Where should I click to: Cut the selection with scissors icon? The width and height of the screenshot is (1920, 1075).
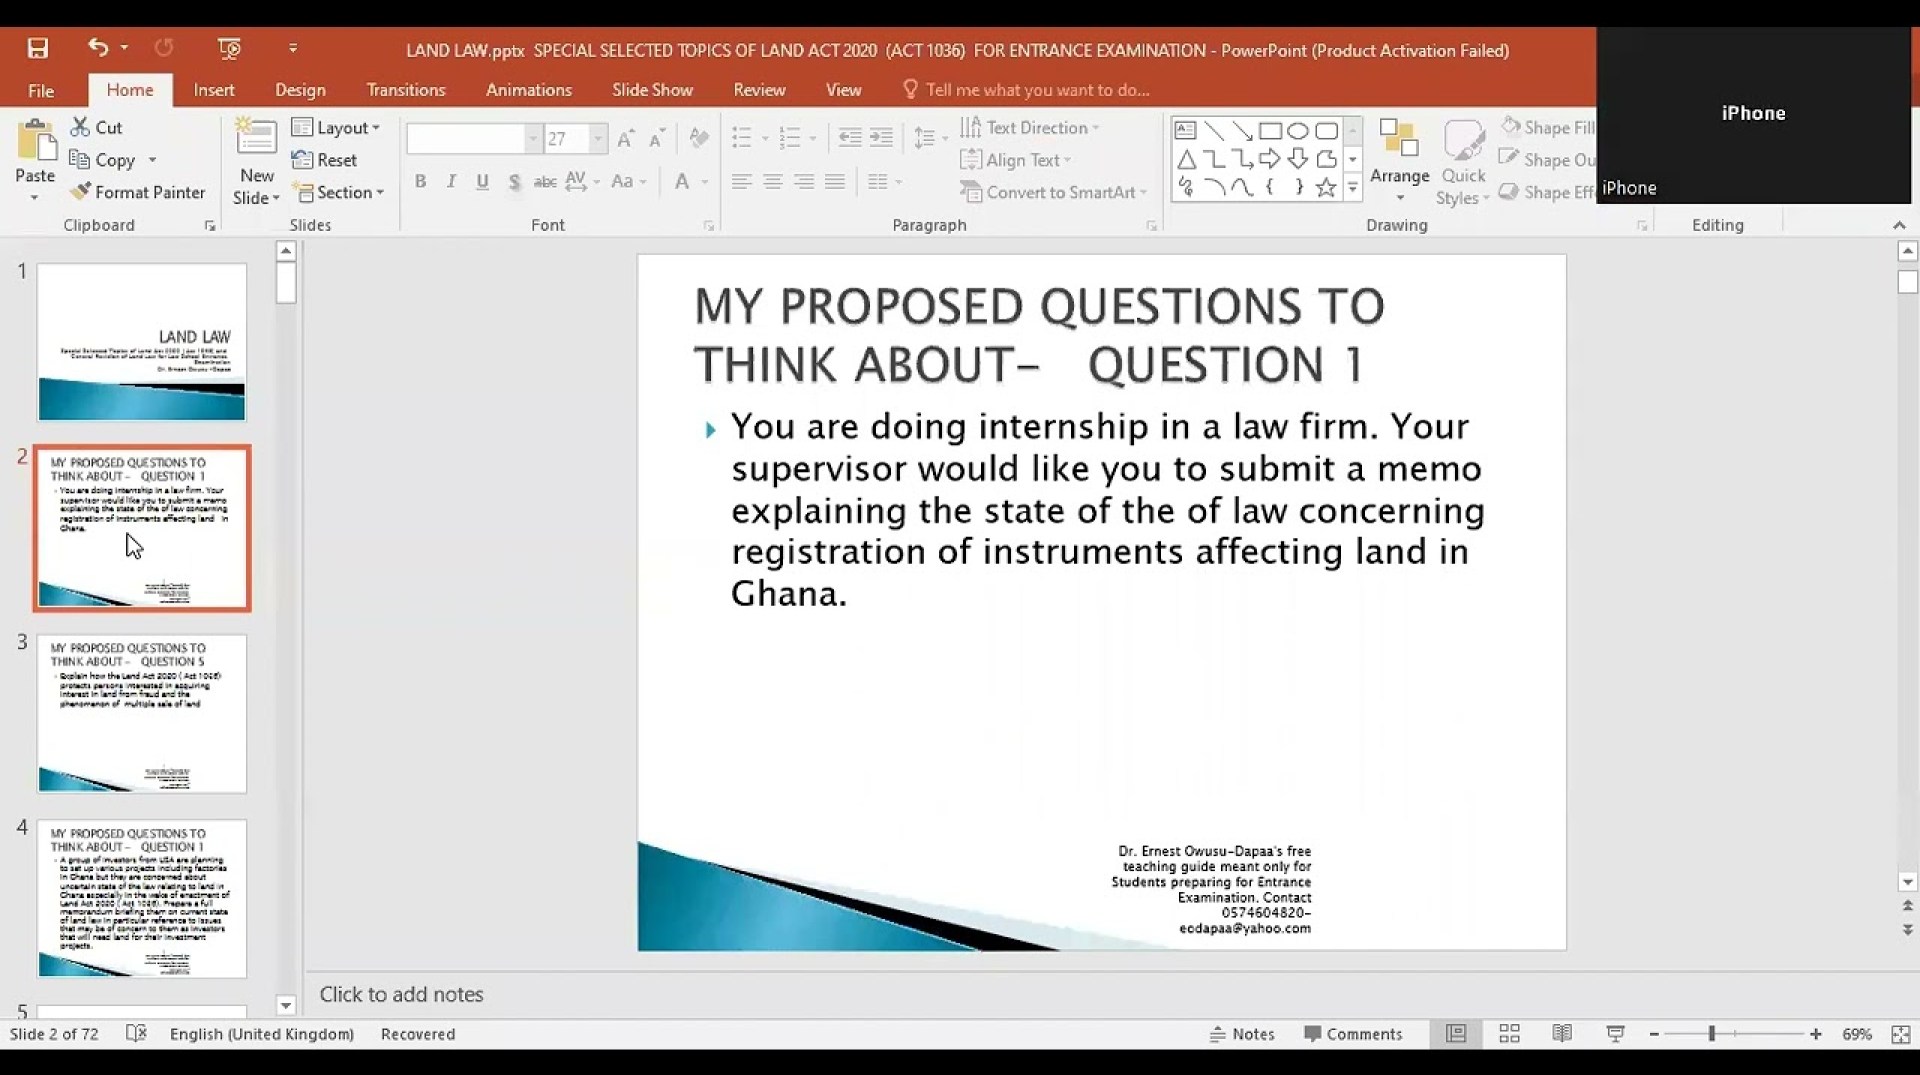96,128
